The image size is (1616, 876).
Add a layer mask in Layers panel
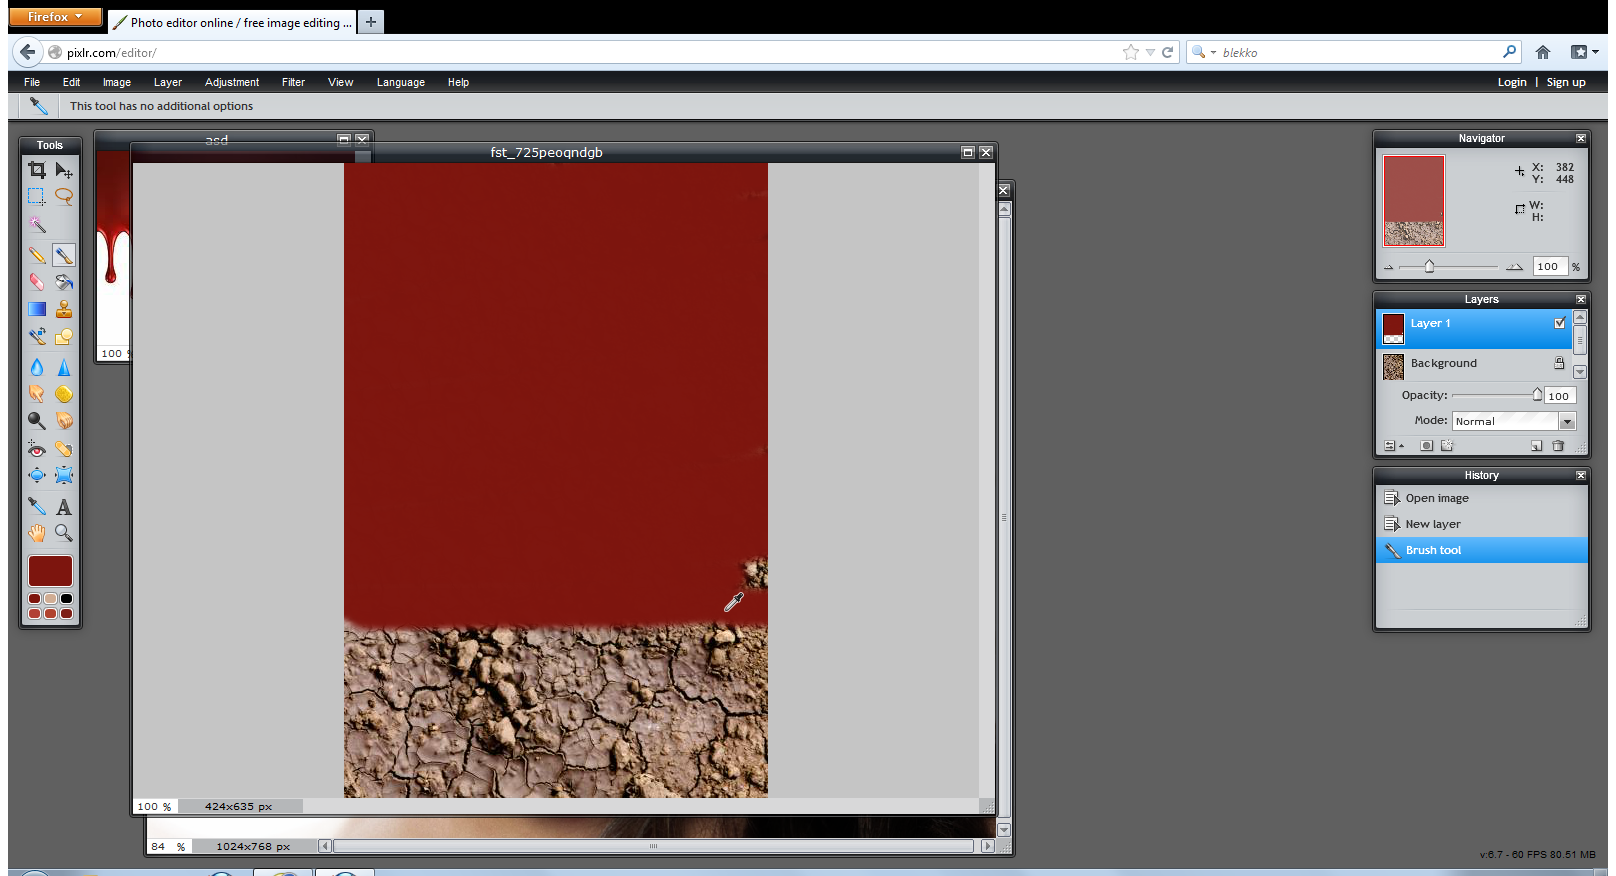coord(1427,446)
